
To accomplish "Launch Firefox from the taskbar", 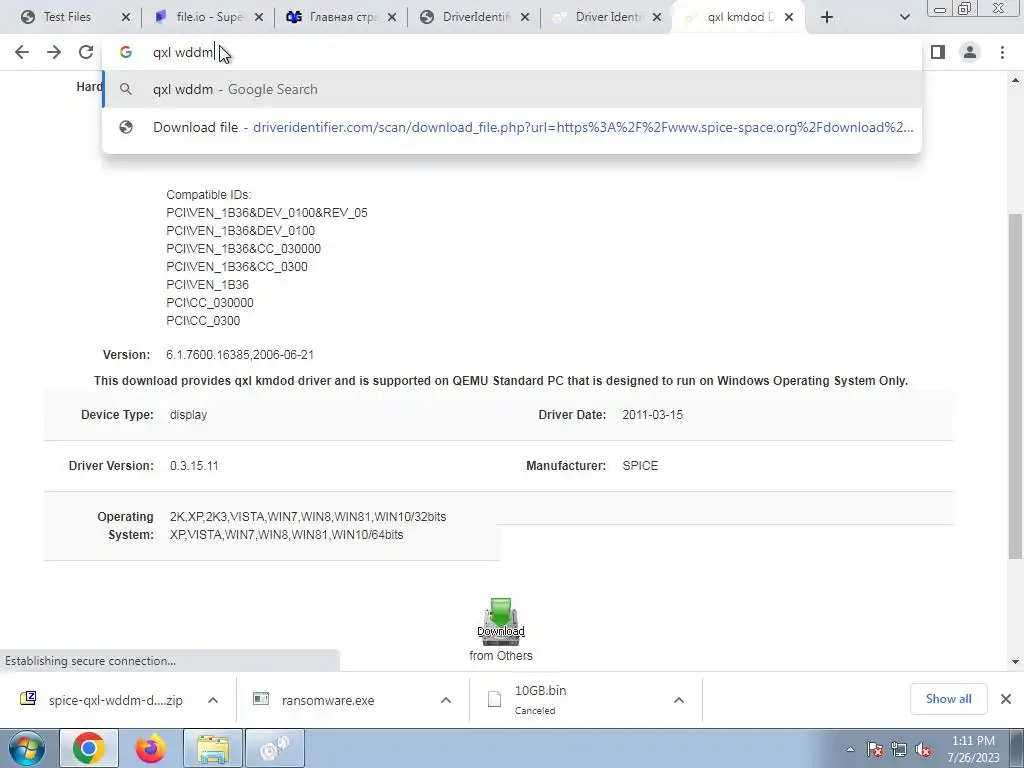I will (x=150, y=748).
